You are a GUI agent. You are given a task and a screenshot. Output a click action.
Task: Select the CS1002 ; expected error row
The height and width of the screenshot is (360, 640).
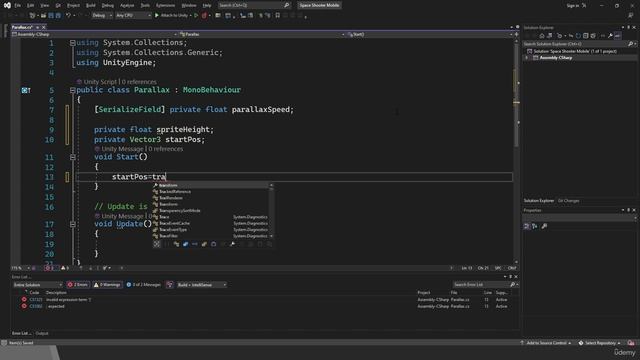click(x=265, y=306)
